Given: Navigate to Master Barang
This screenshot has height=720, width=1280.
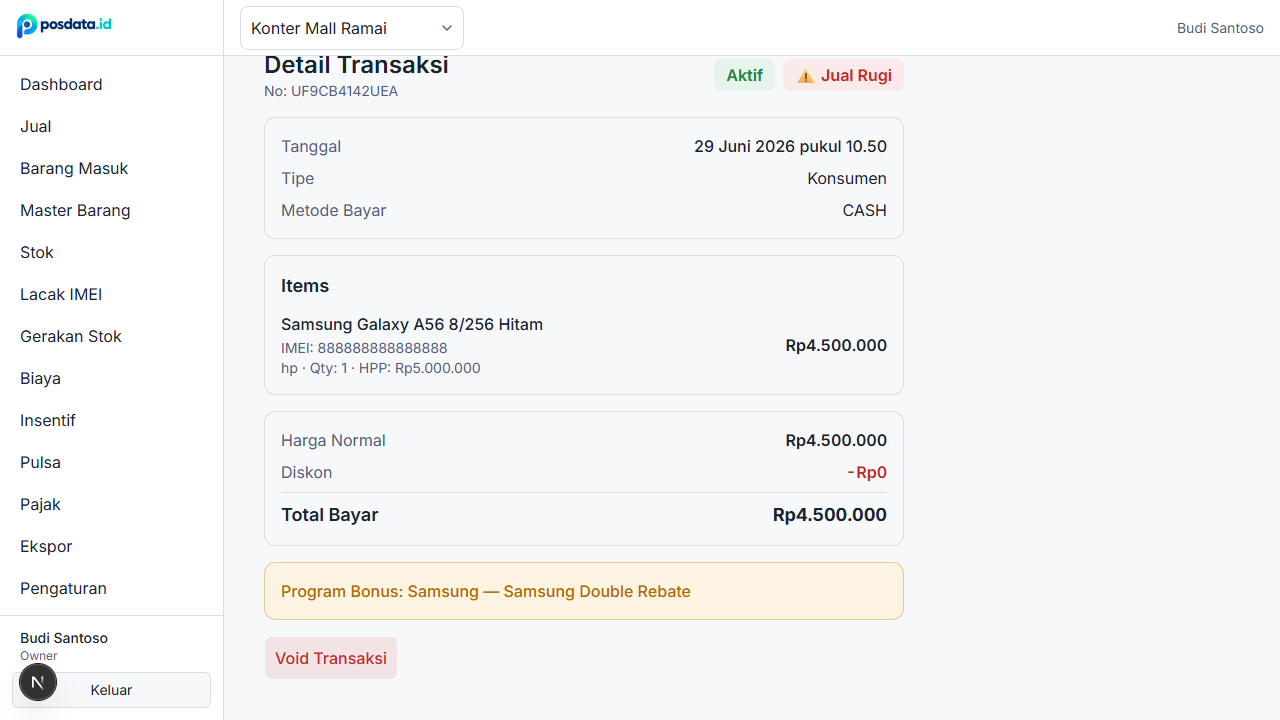Looking at the screenshot, I should click(x=75, y=210).
